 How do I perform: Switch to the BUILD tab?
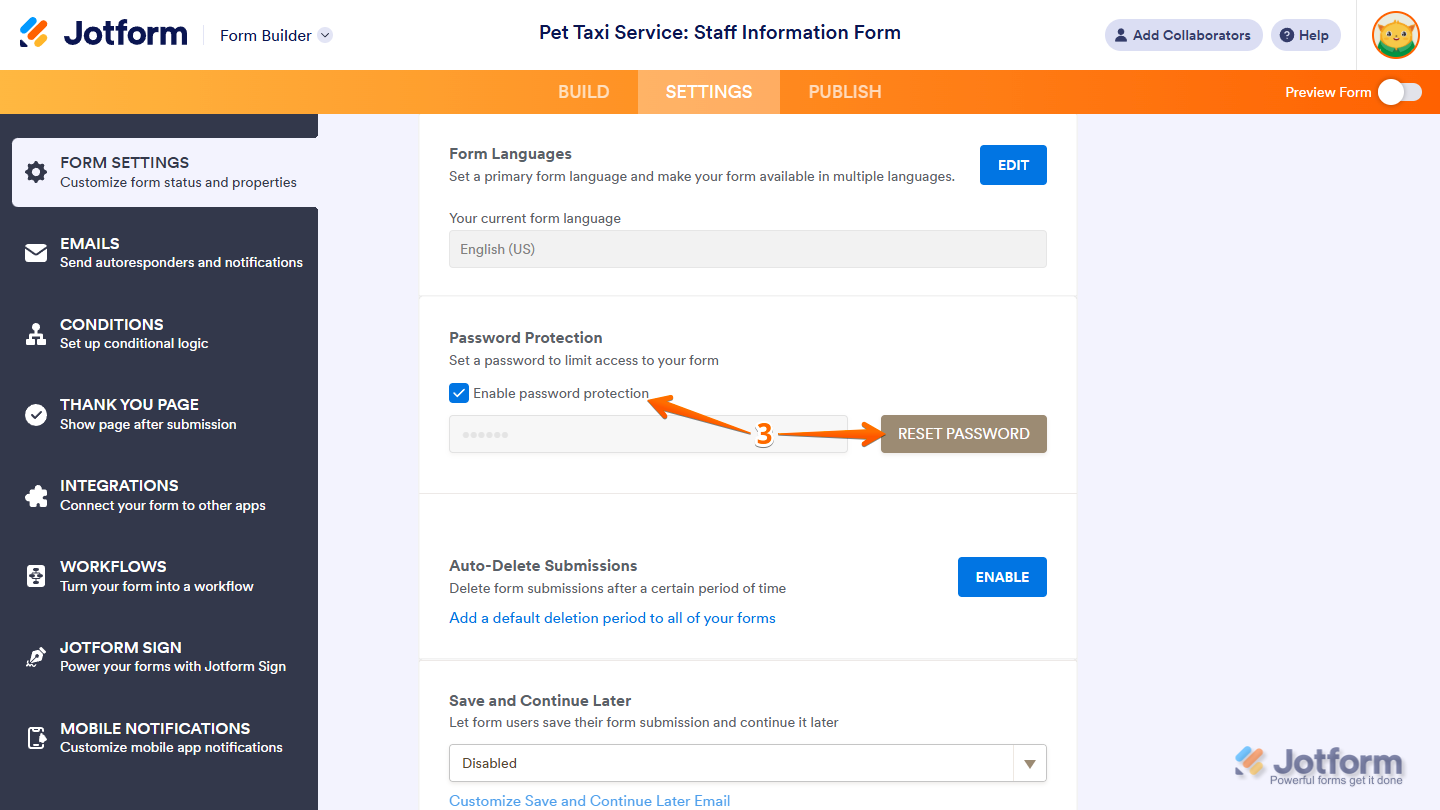click(x=583, y=92)
